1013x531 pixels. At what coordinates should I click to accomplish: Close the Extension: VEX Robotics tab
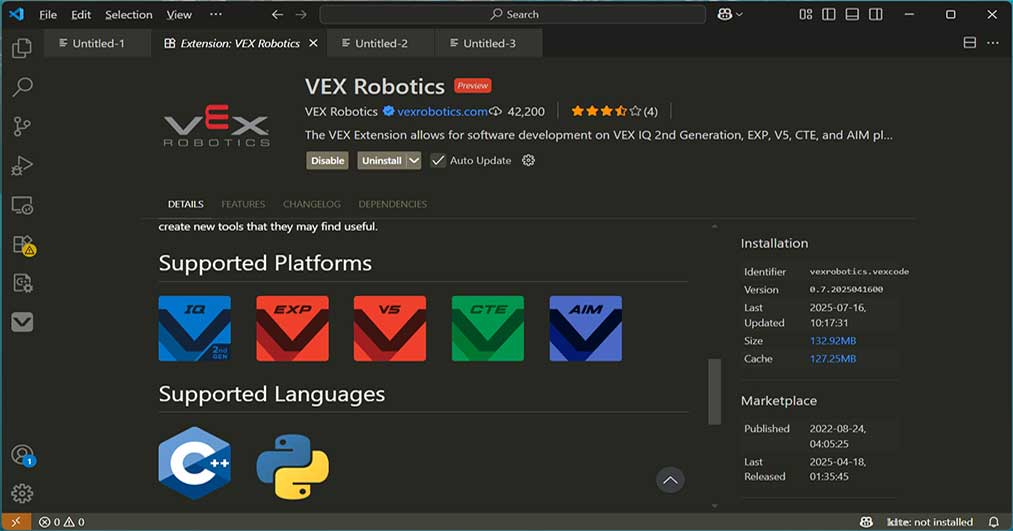coord(313,43)
